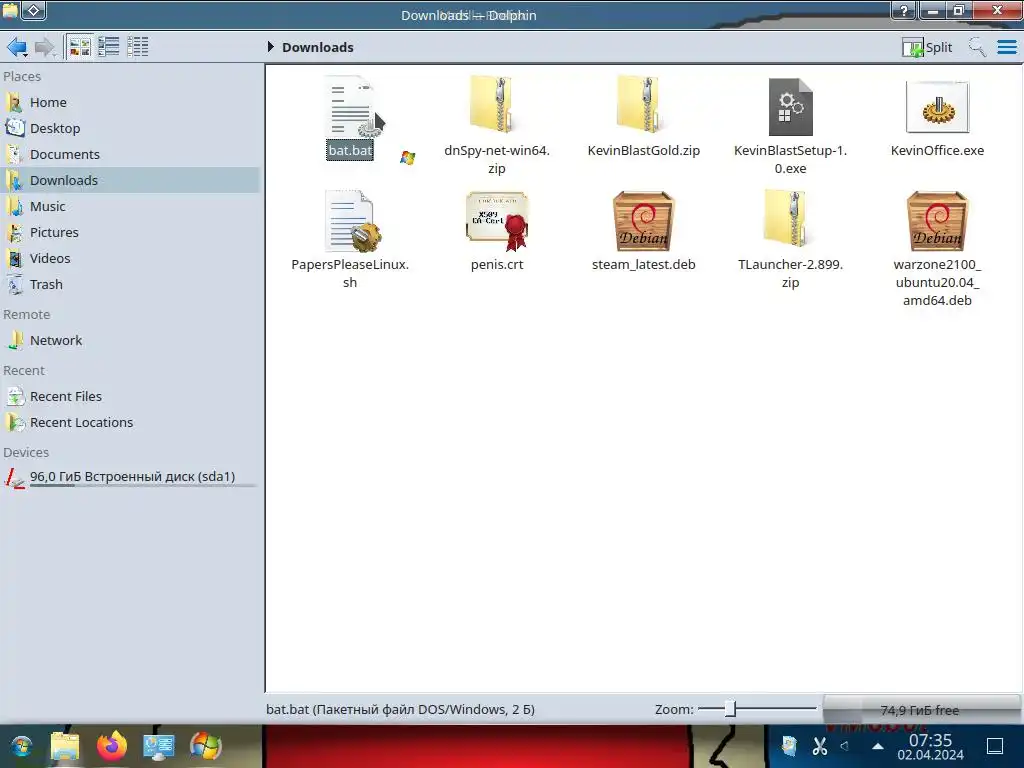Switch to Details view mode
The width and height of the screenshot is (1024, 768).
tap(138, 47)
